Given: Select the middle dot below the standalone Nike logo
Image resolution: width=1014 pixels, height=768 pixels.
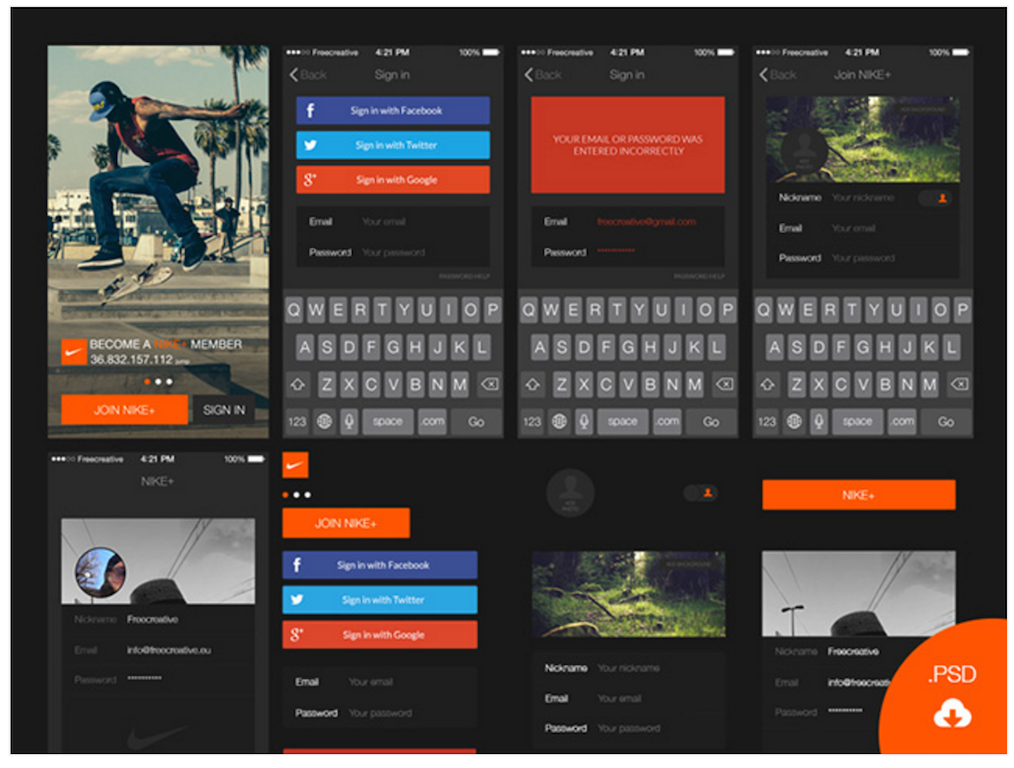Looking at the screenshot, I should [297, 495].
